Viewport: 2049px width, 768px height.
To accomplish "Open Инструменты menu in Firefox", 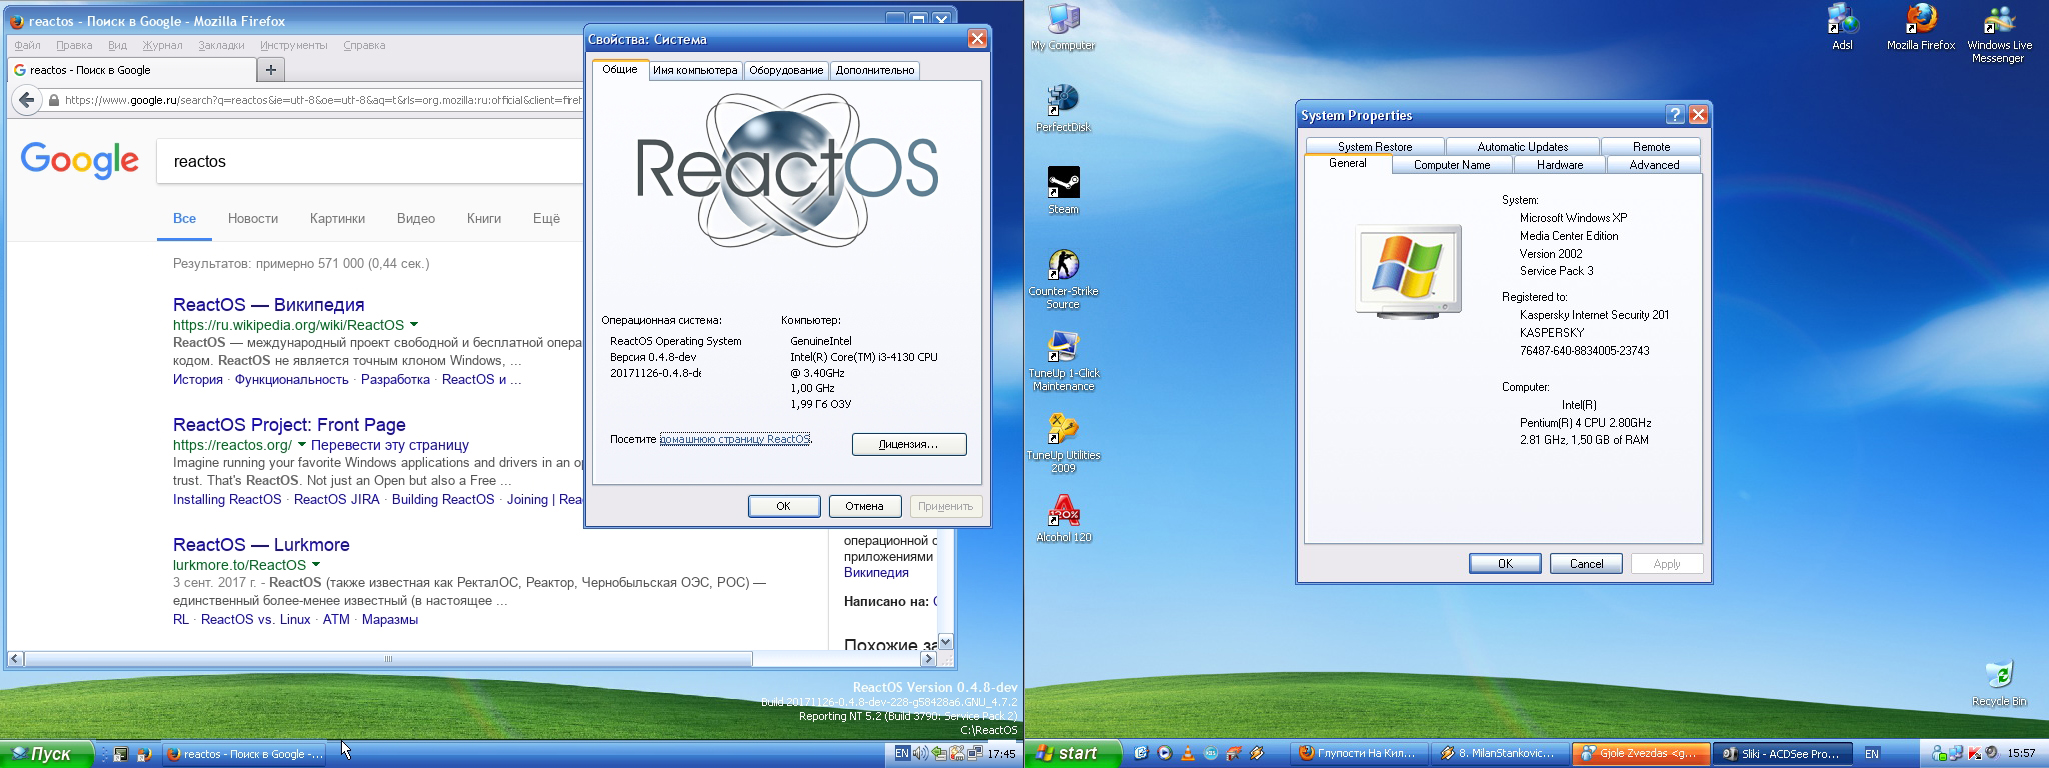I will pos(294,45).
